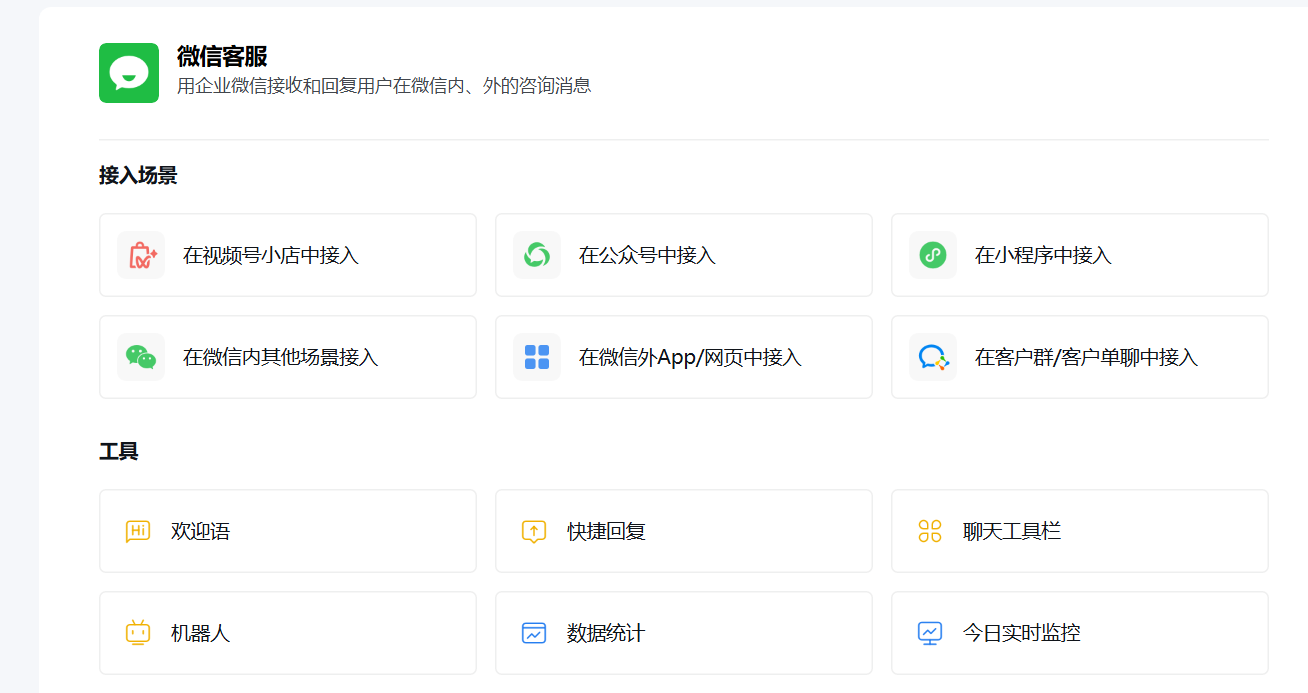
Task: Click the 数据统计 chart icon
Action: point(534,633)
